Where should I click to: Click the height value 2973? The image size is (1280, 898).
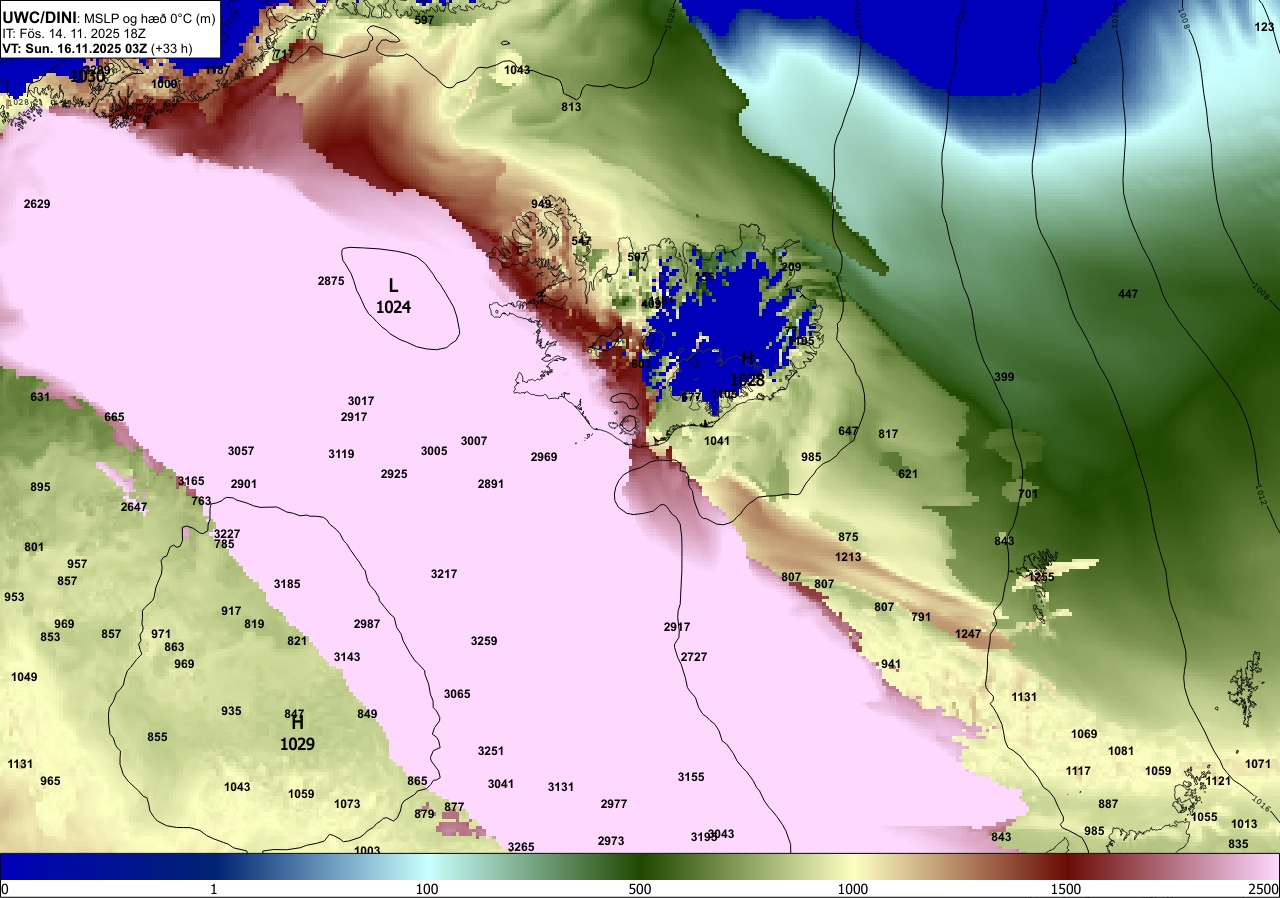pos(611,841)
